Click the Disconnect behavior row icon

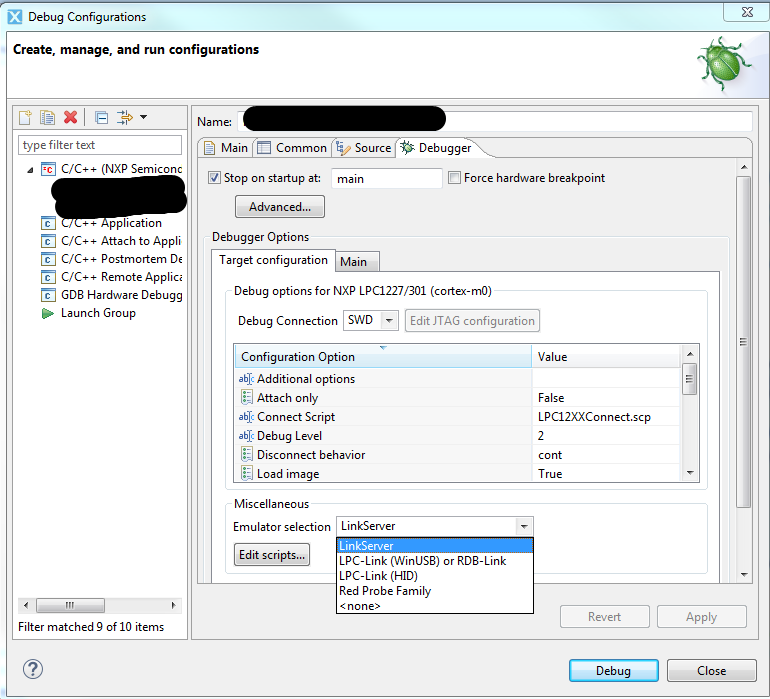(x=247, y=455)
